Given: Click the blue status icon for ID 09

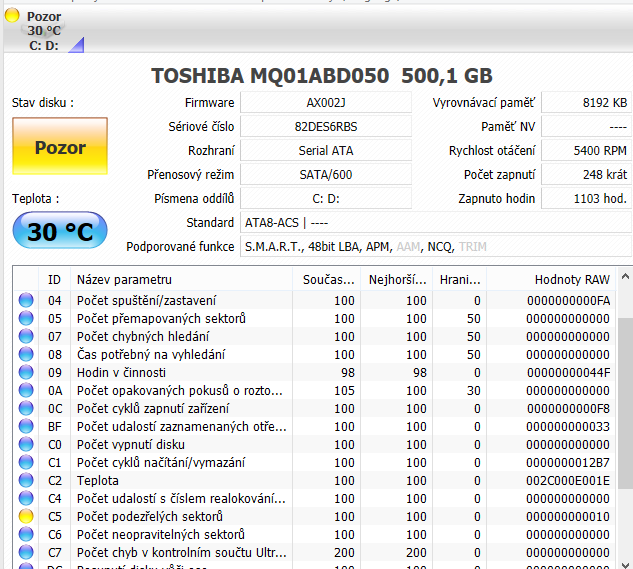Looking at the screenshot, I should (x=26, y=372).
